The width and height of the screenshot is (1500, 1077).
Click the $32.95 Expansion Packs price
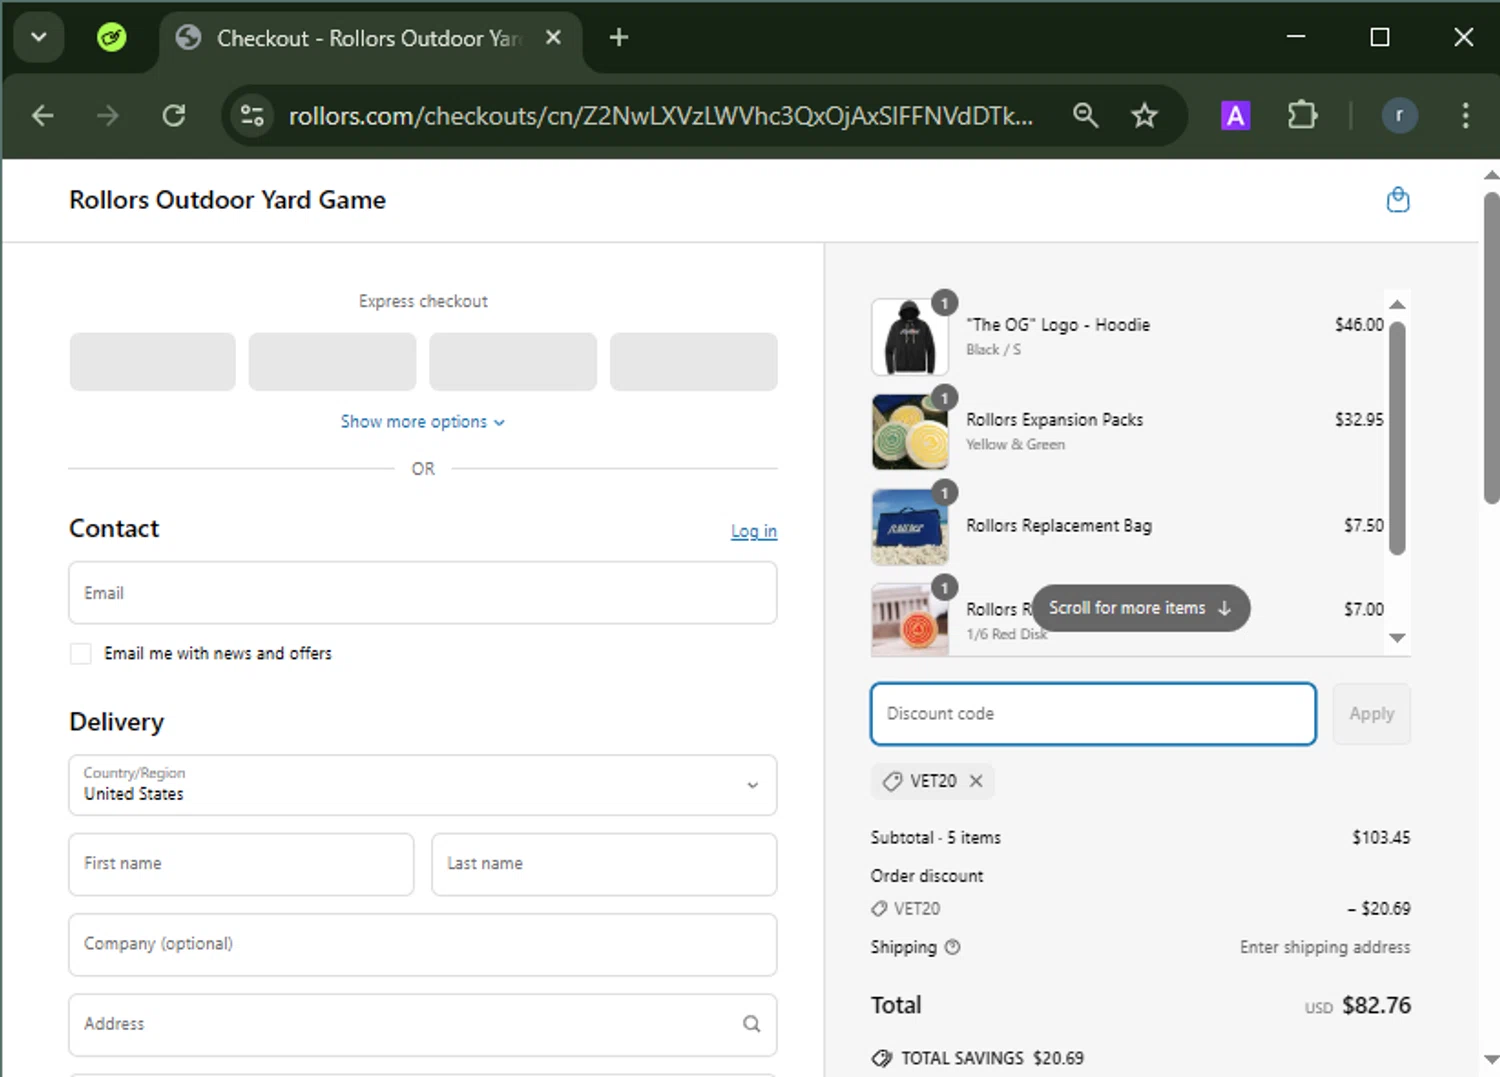[x=1359, y=420]
